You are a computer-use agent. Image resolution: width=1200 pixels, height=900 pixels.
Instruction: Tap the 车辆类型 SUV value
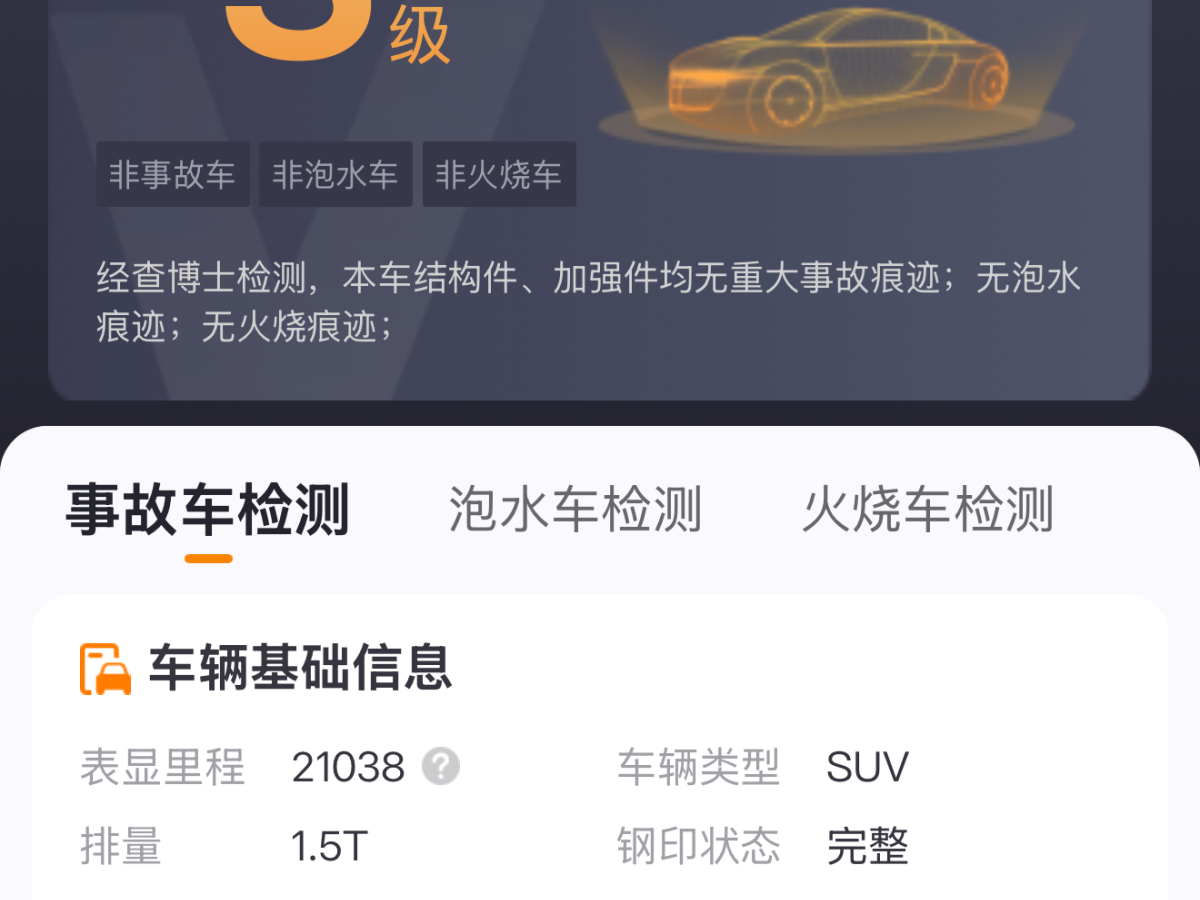(x=867, y=768)
